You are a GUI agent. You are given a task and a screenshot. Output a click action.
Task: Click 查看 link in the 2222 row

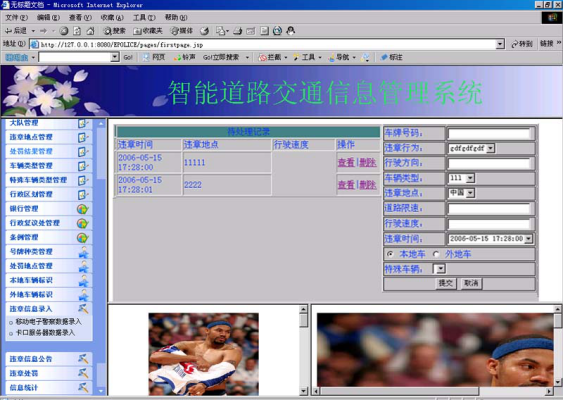click(x=346, y=185)
